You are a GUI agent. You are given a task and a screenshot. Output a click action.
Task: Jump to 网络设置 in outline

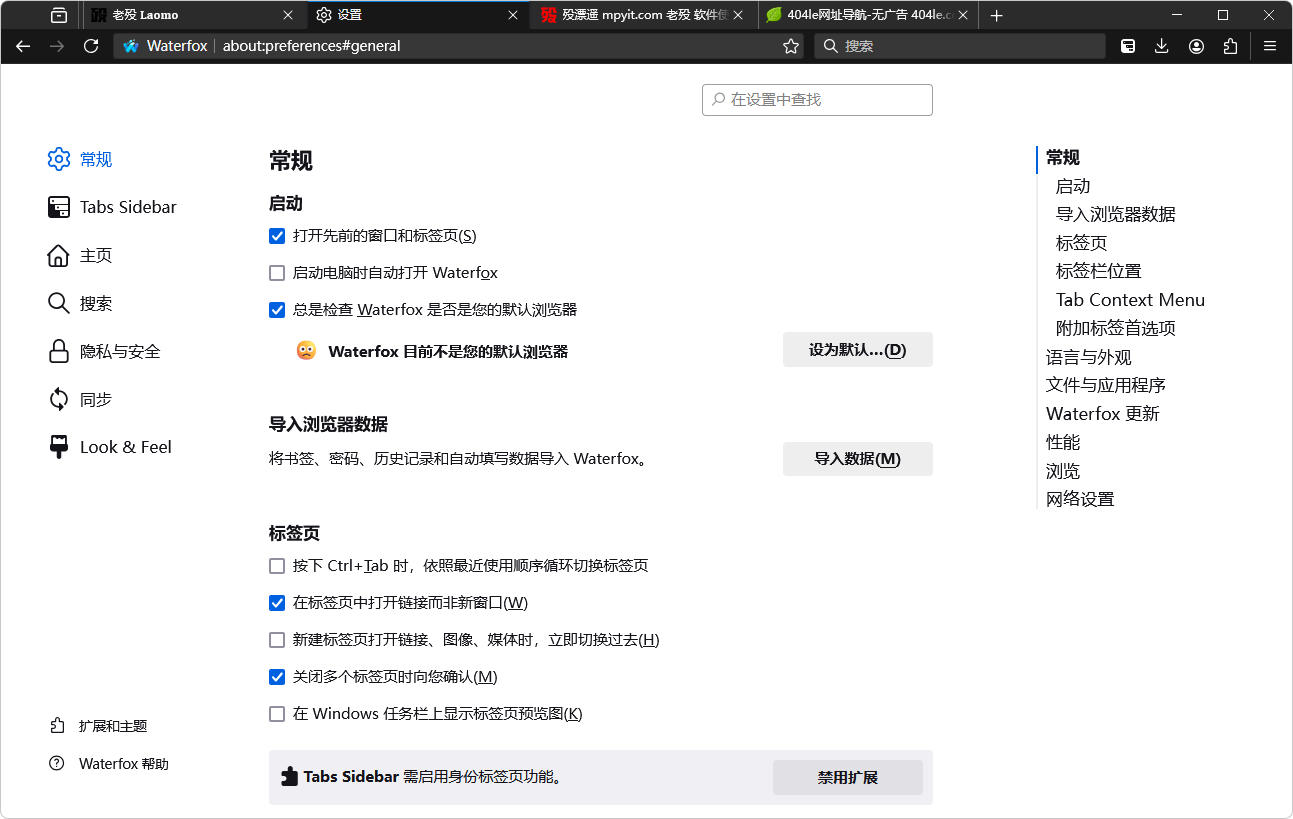pyautogui.click(x=1080, y=499)
